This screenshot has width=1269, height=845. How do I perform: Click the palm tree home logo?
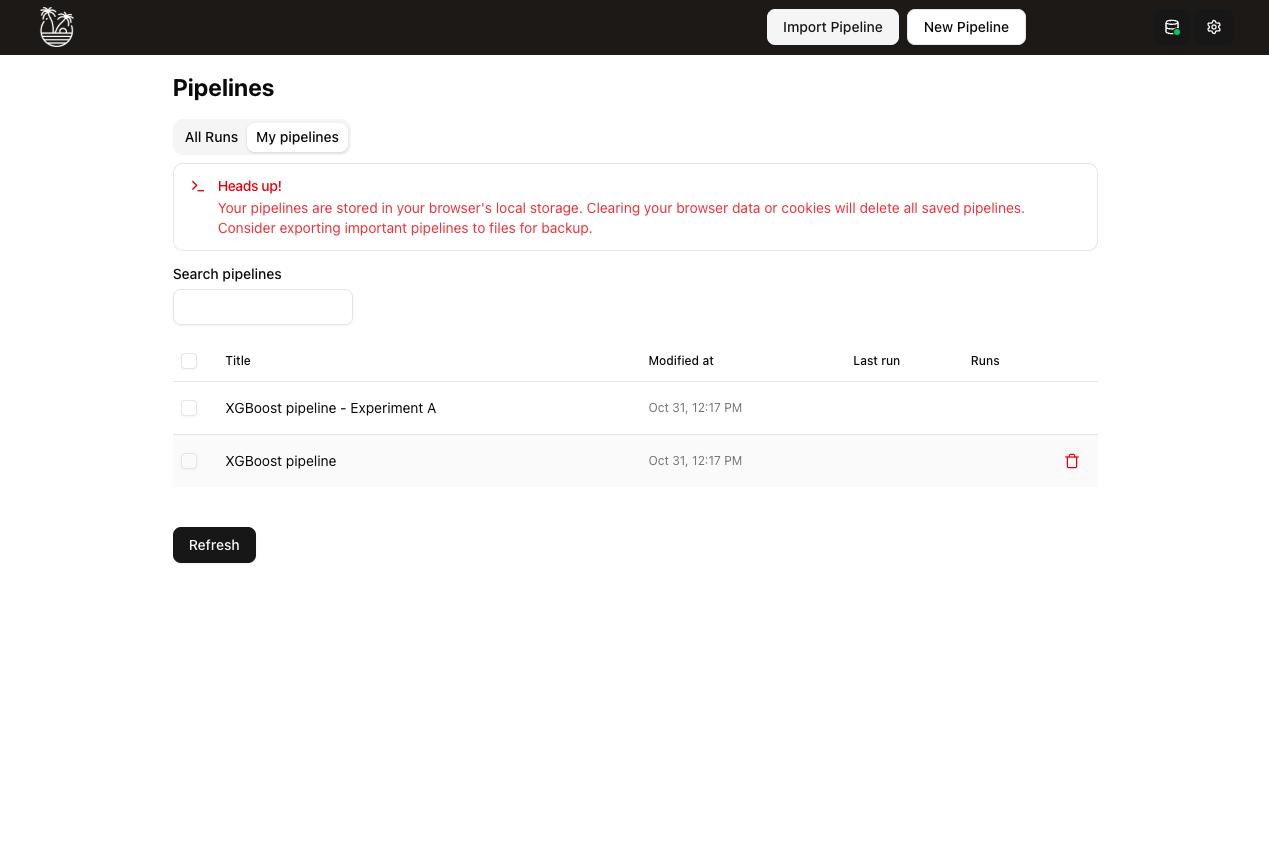point(57,27)
